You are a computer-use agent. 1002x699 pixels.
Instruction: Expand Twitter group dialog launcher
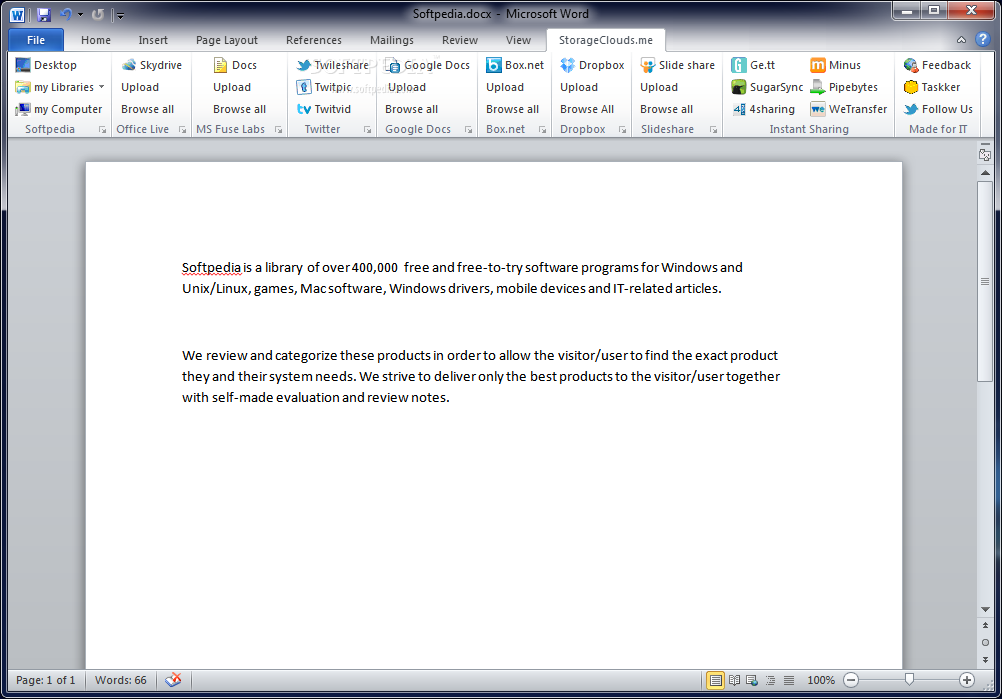(x=367, y=130)
